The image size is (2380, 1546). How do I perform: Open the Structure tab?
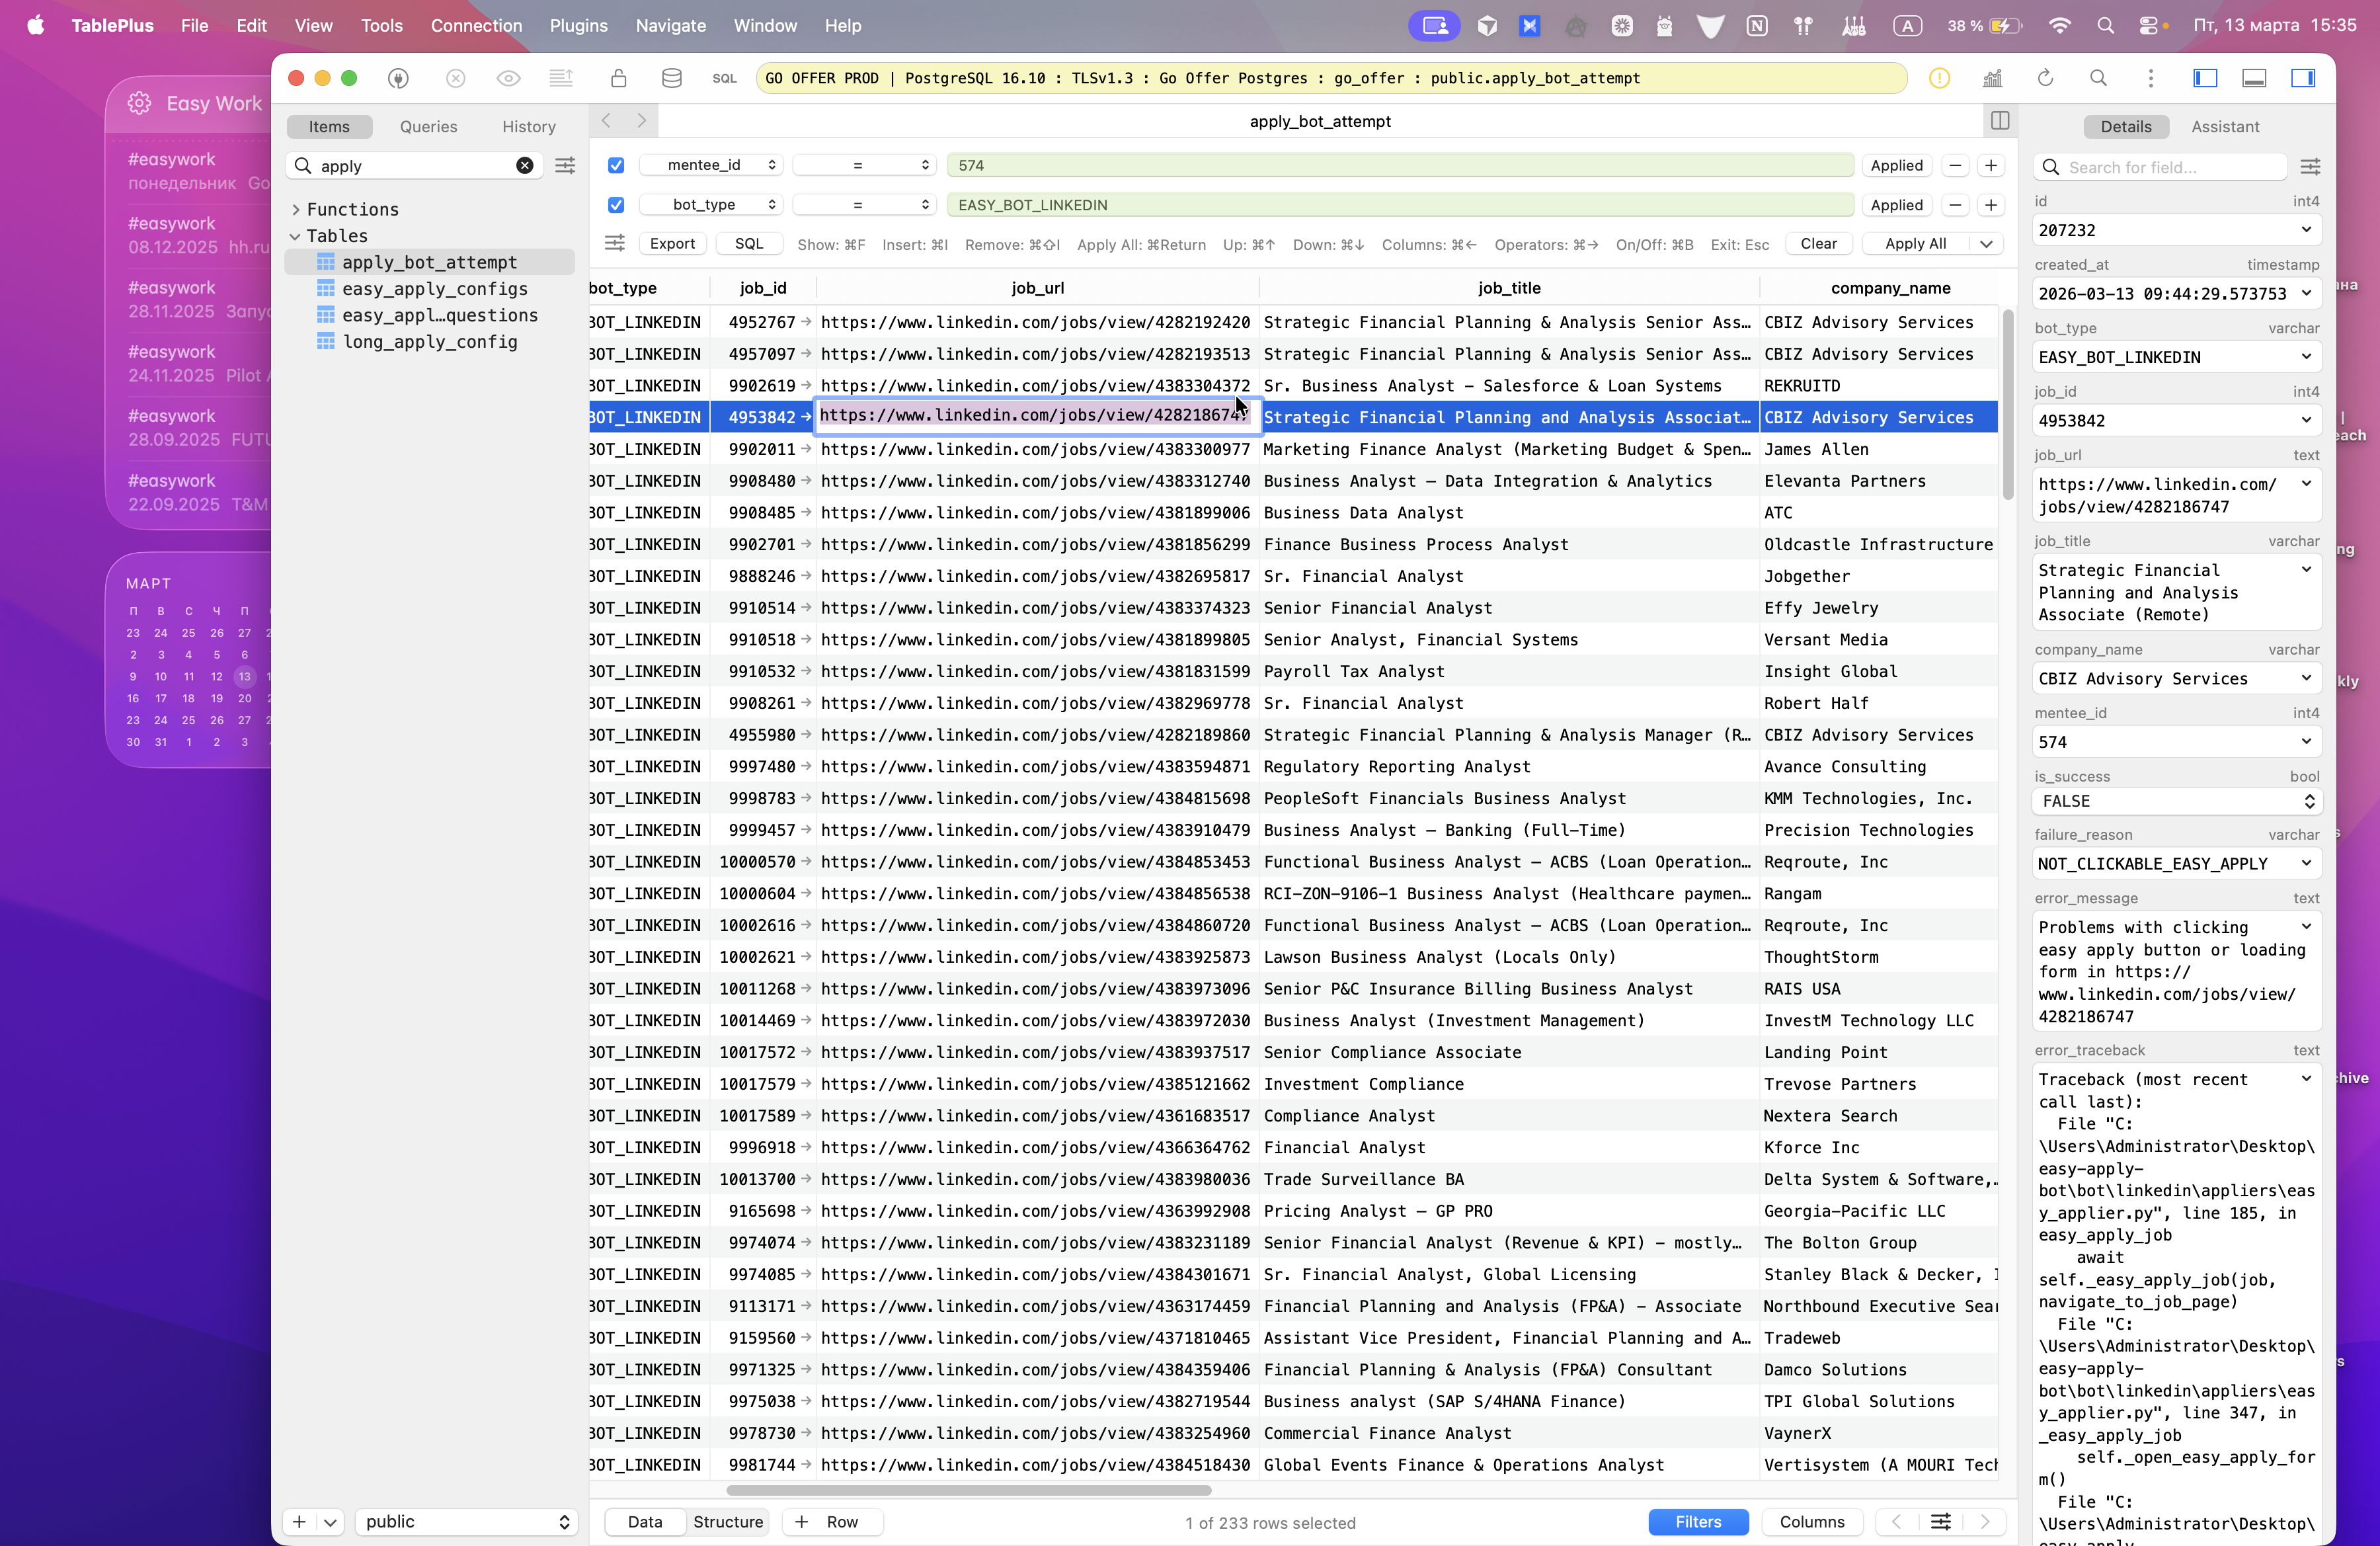tap(727, 1521)
